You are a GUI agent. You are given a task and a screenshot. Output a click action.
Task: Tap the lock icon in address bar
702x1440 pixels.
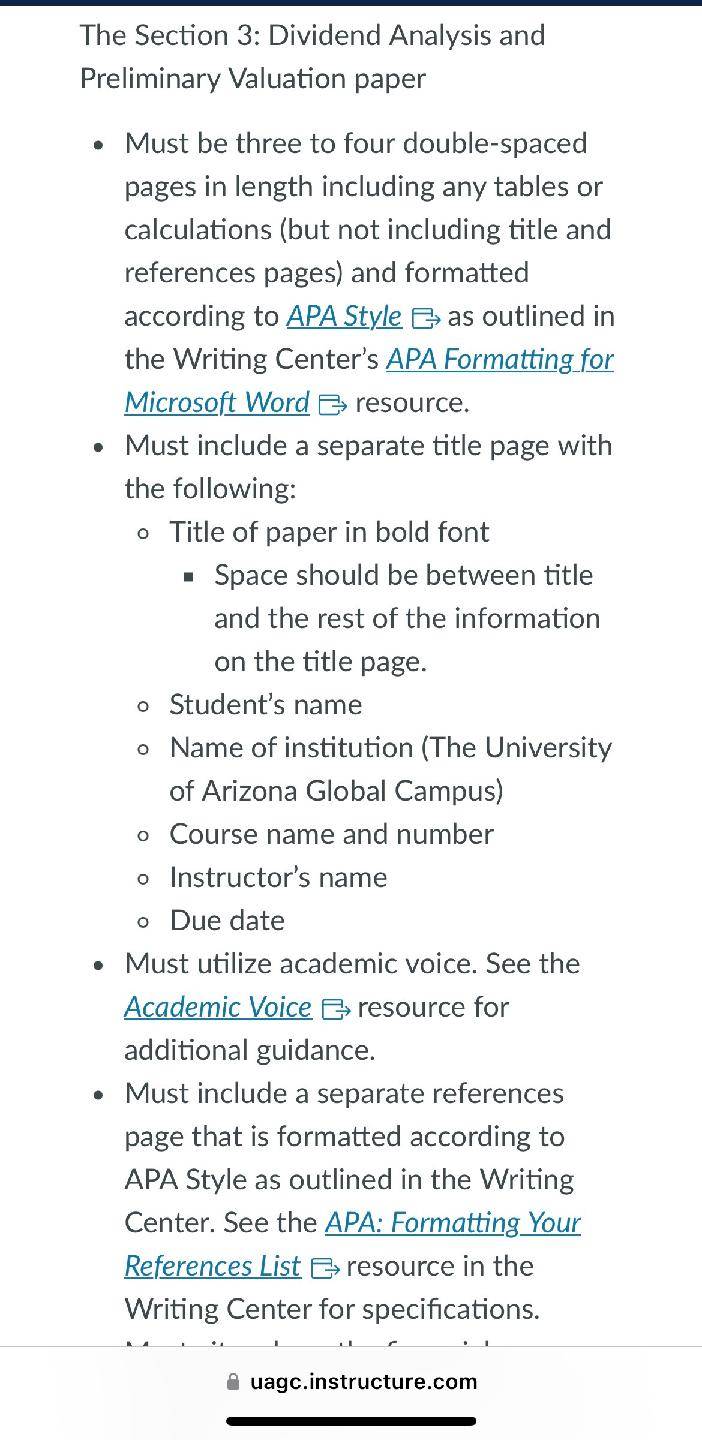coord(233,1381)
